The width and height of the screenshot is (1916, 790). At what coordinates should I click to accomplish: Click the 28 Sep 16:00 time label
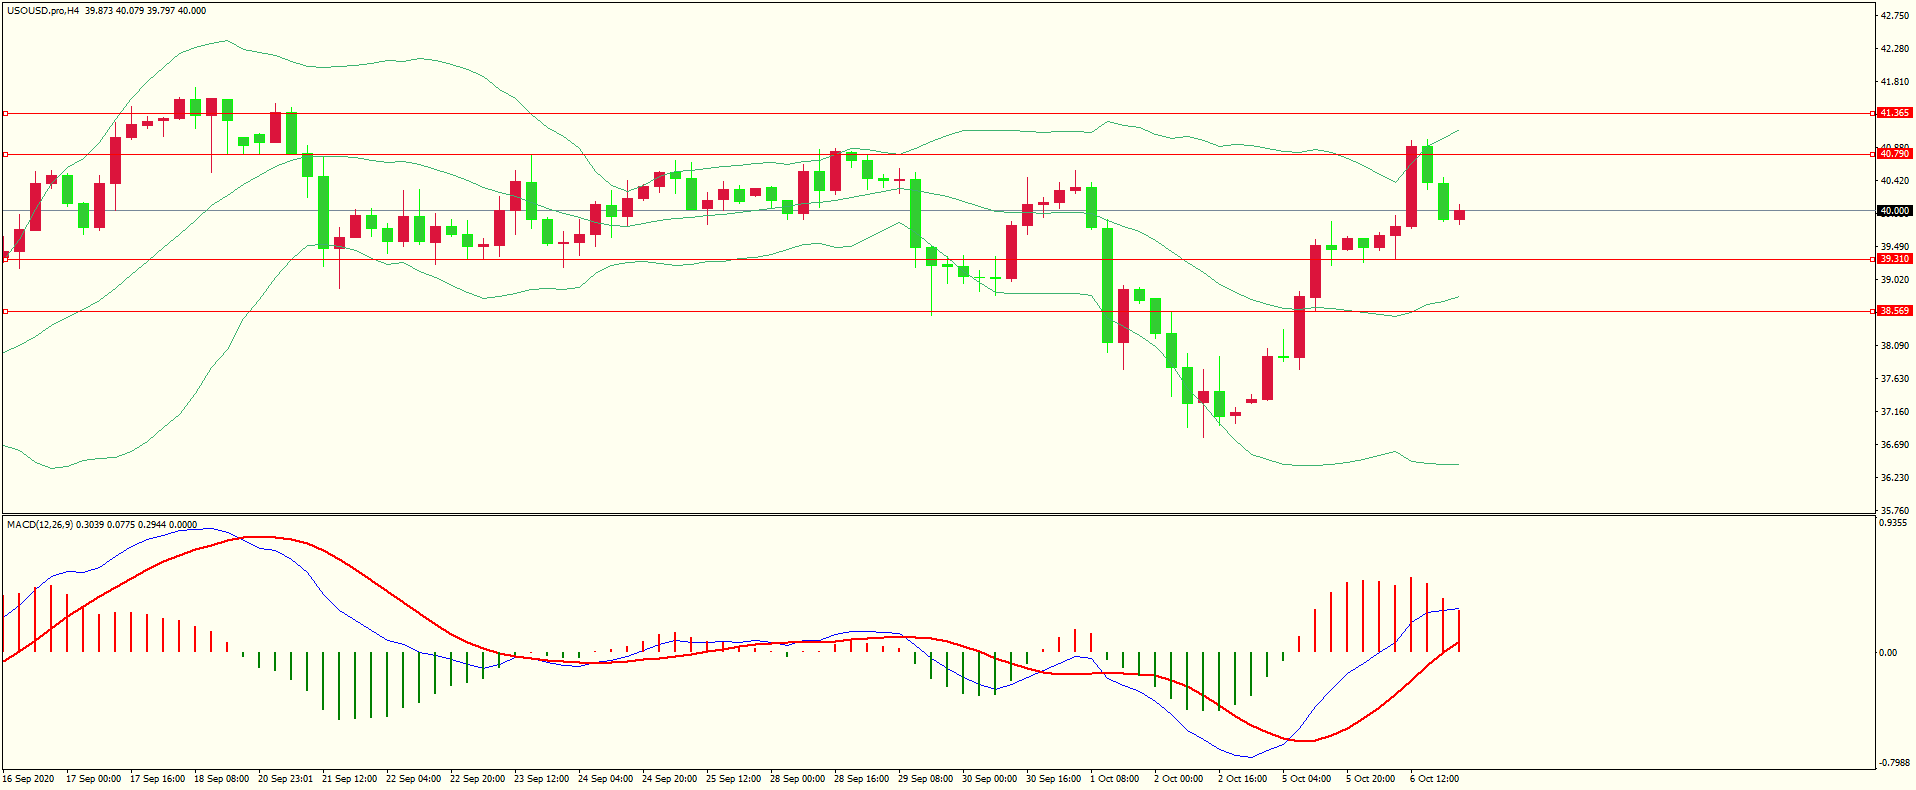(861, 779)
